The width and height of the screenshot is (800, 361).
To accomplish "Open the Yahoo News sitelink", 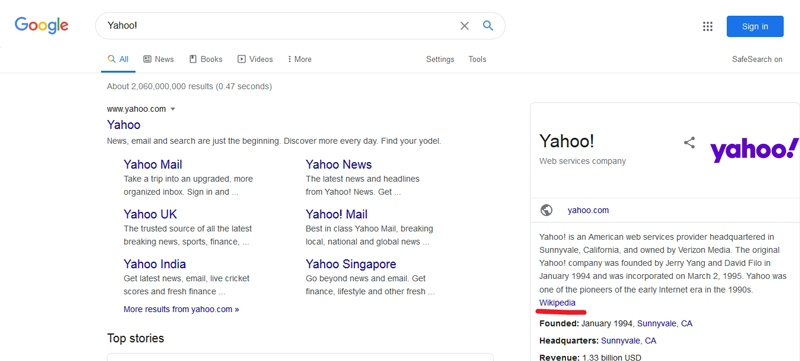I will pyautogui.click(x=338, y=164).
